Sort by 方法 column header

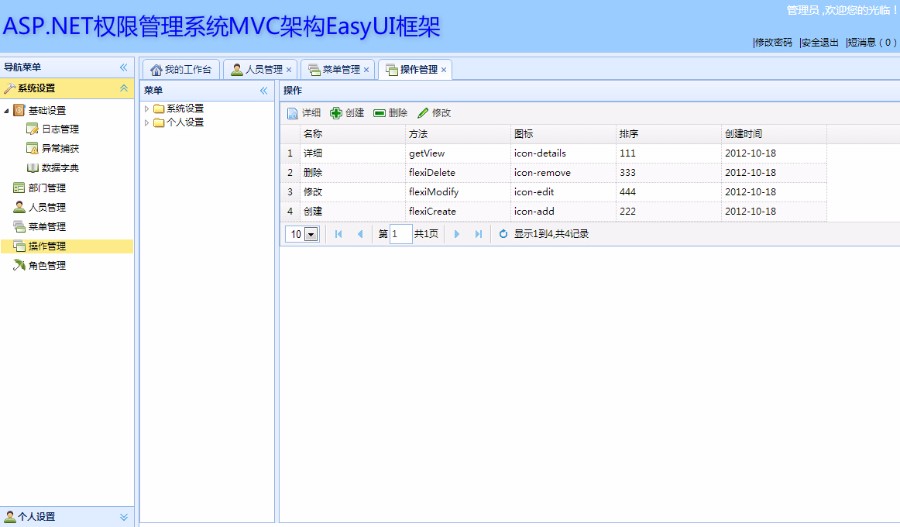coord(458,134)
